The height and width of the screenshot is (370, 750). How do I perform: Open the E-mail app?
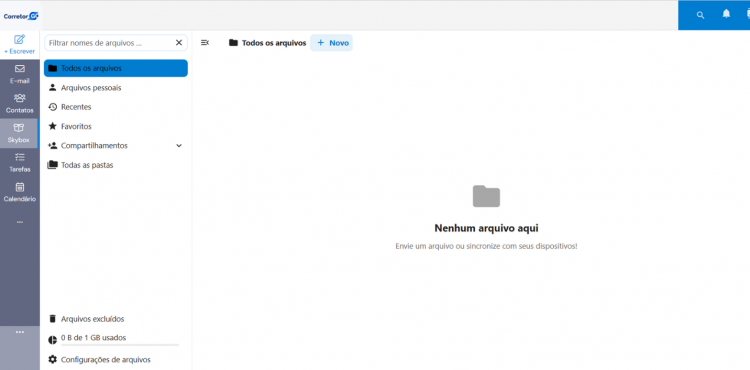tap(20, 74)
